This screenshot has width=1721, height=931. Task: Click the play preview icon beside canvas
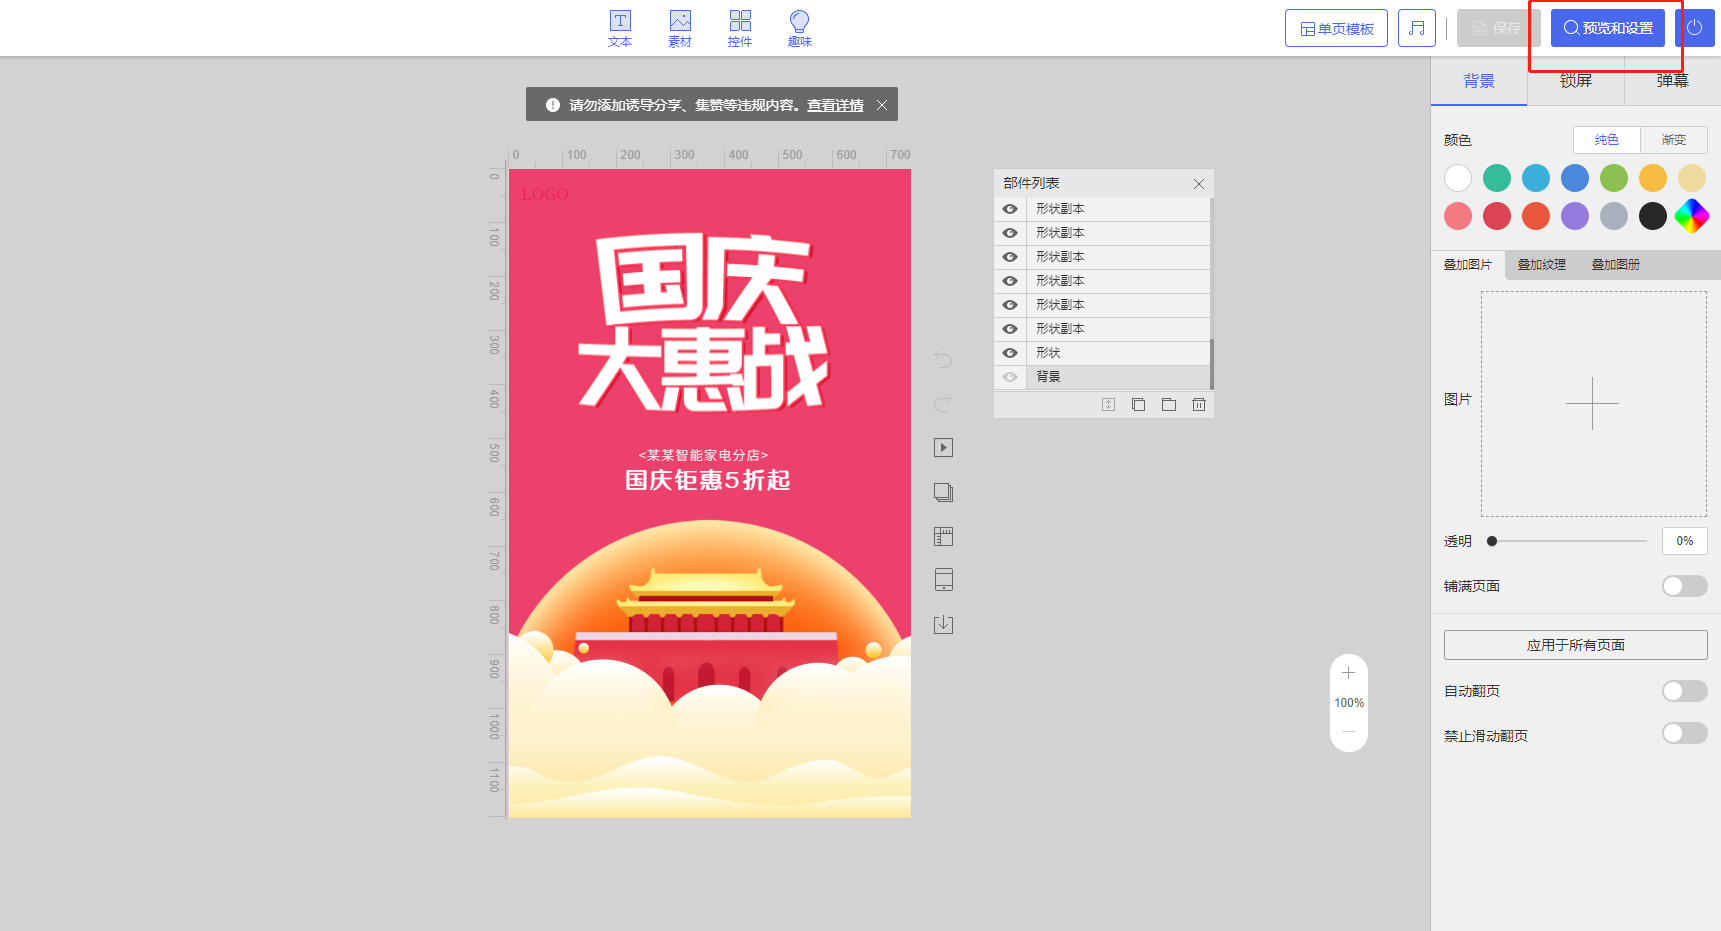point(943,448)
